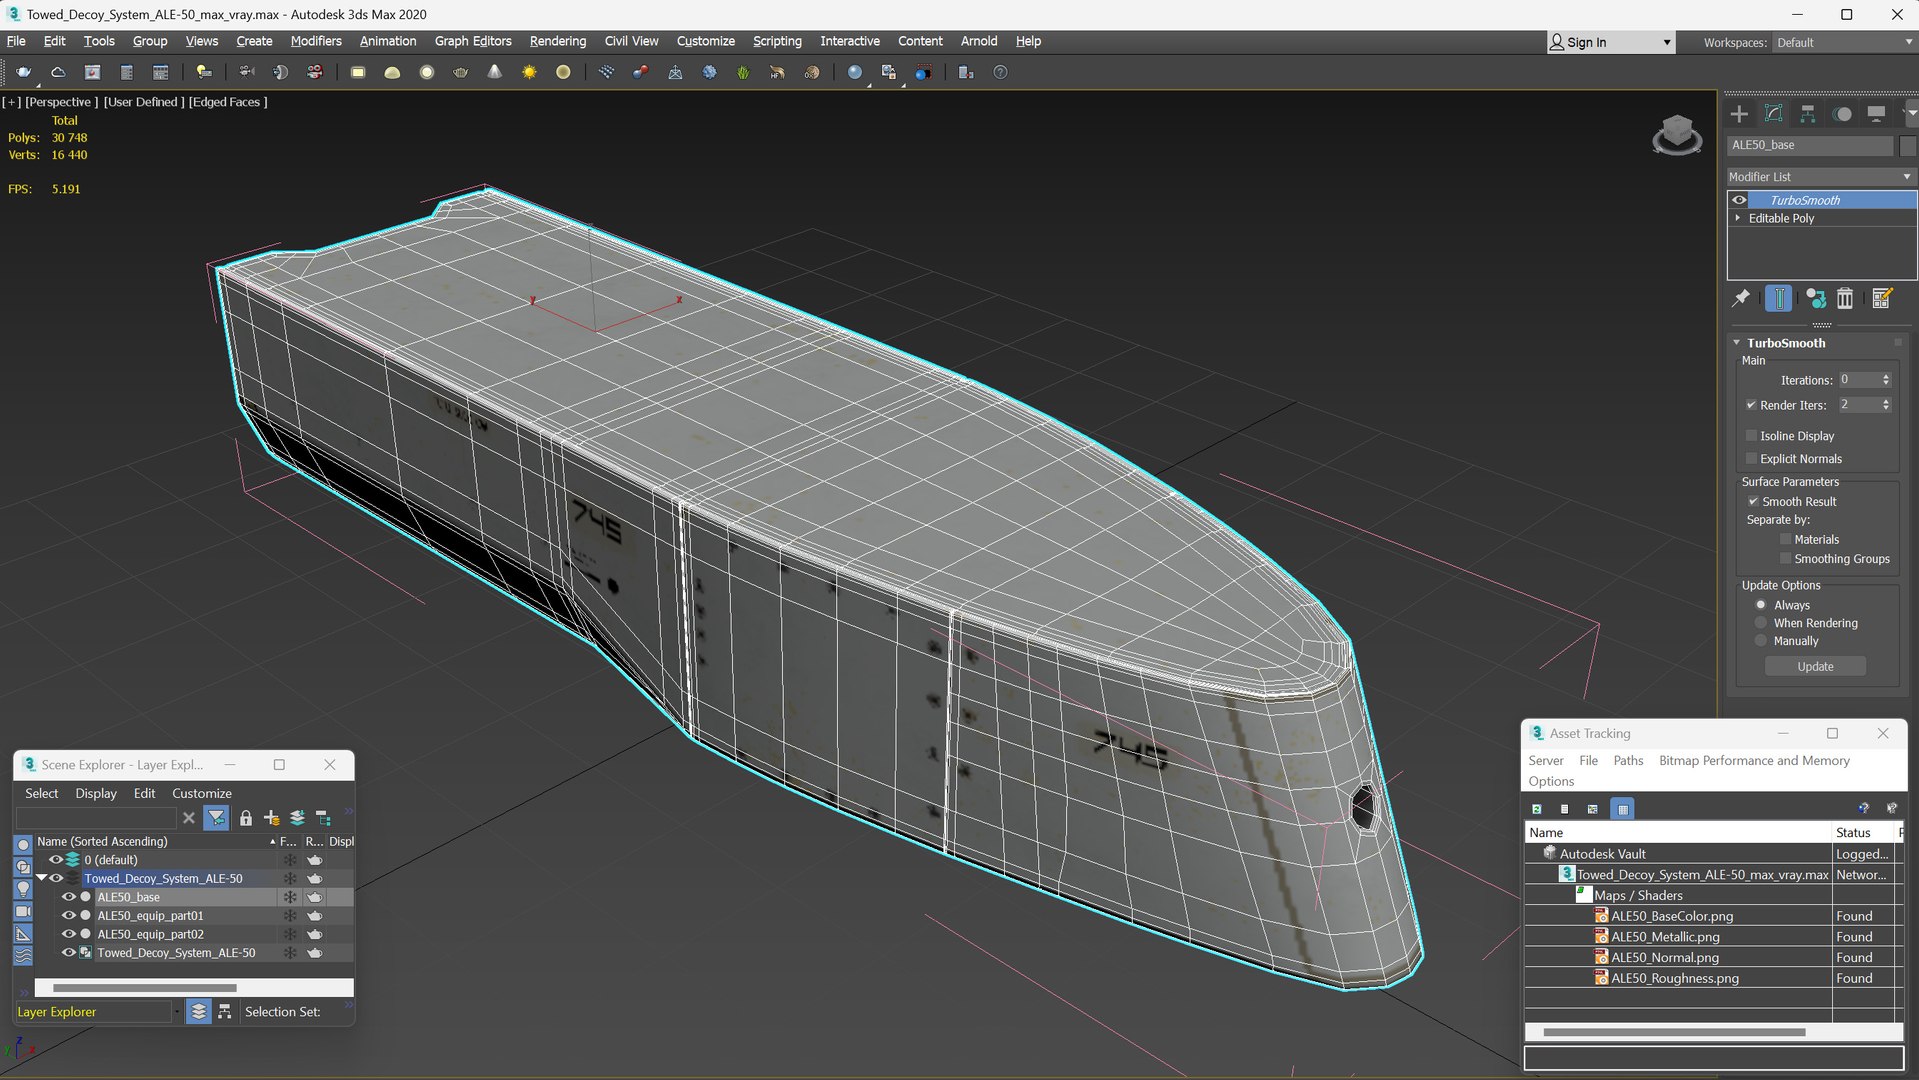Click the configure modifier sets icon
The width and height of the screenshot is (1919, 1080).
pos(1881,298)
